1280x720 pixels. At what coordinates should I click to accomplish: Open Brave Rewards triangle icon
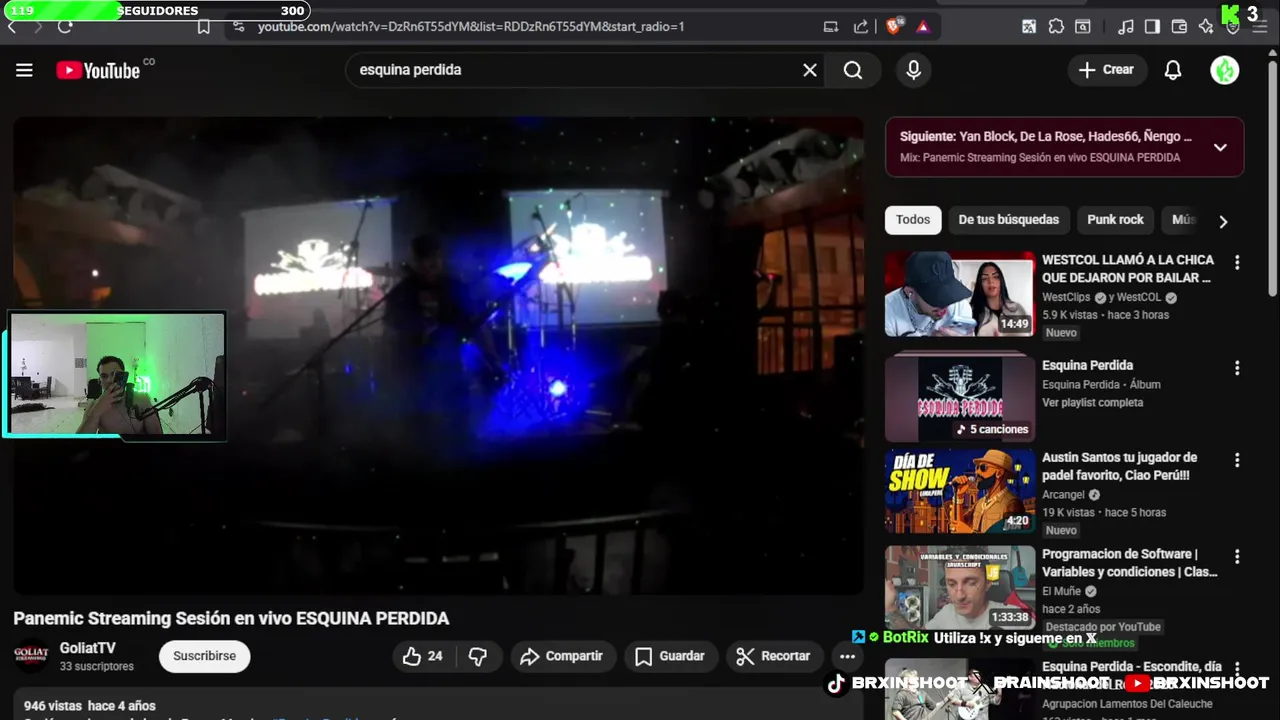click(923, 27)
